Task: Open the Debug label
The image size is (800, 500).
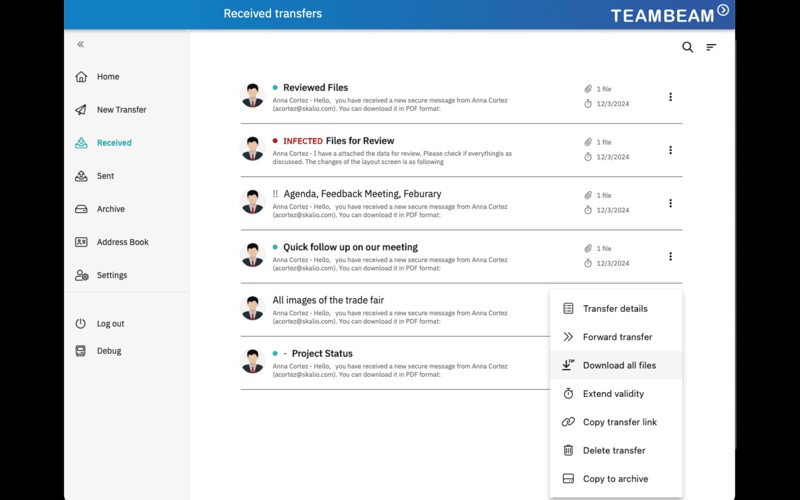Action: click(x=109, y=351)
